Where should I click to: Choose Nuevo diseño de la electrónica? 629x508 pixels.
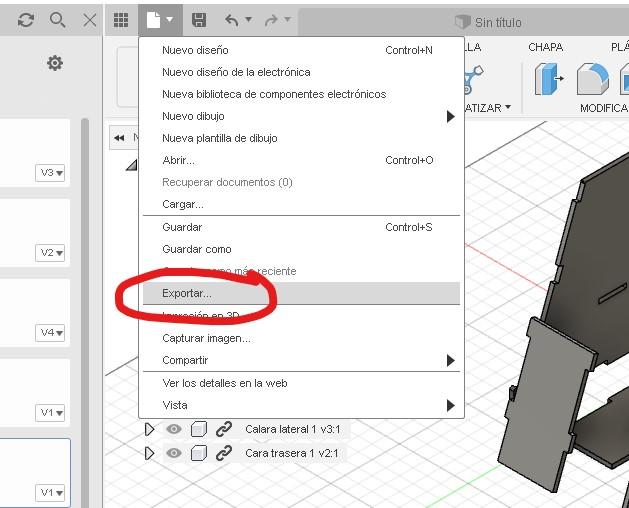(301, 72)
